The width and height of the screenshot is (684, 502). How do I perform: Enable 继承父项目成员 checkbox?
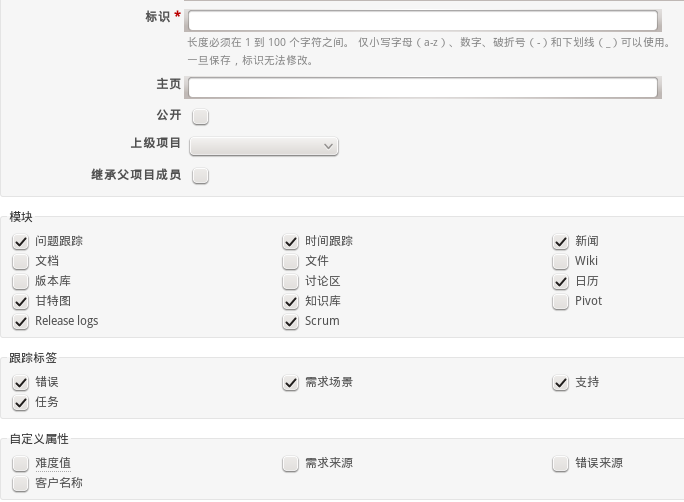tap(201, 176)
